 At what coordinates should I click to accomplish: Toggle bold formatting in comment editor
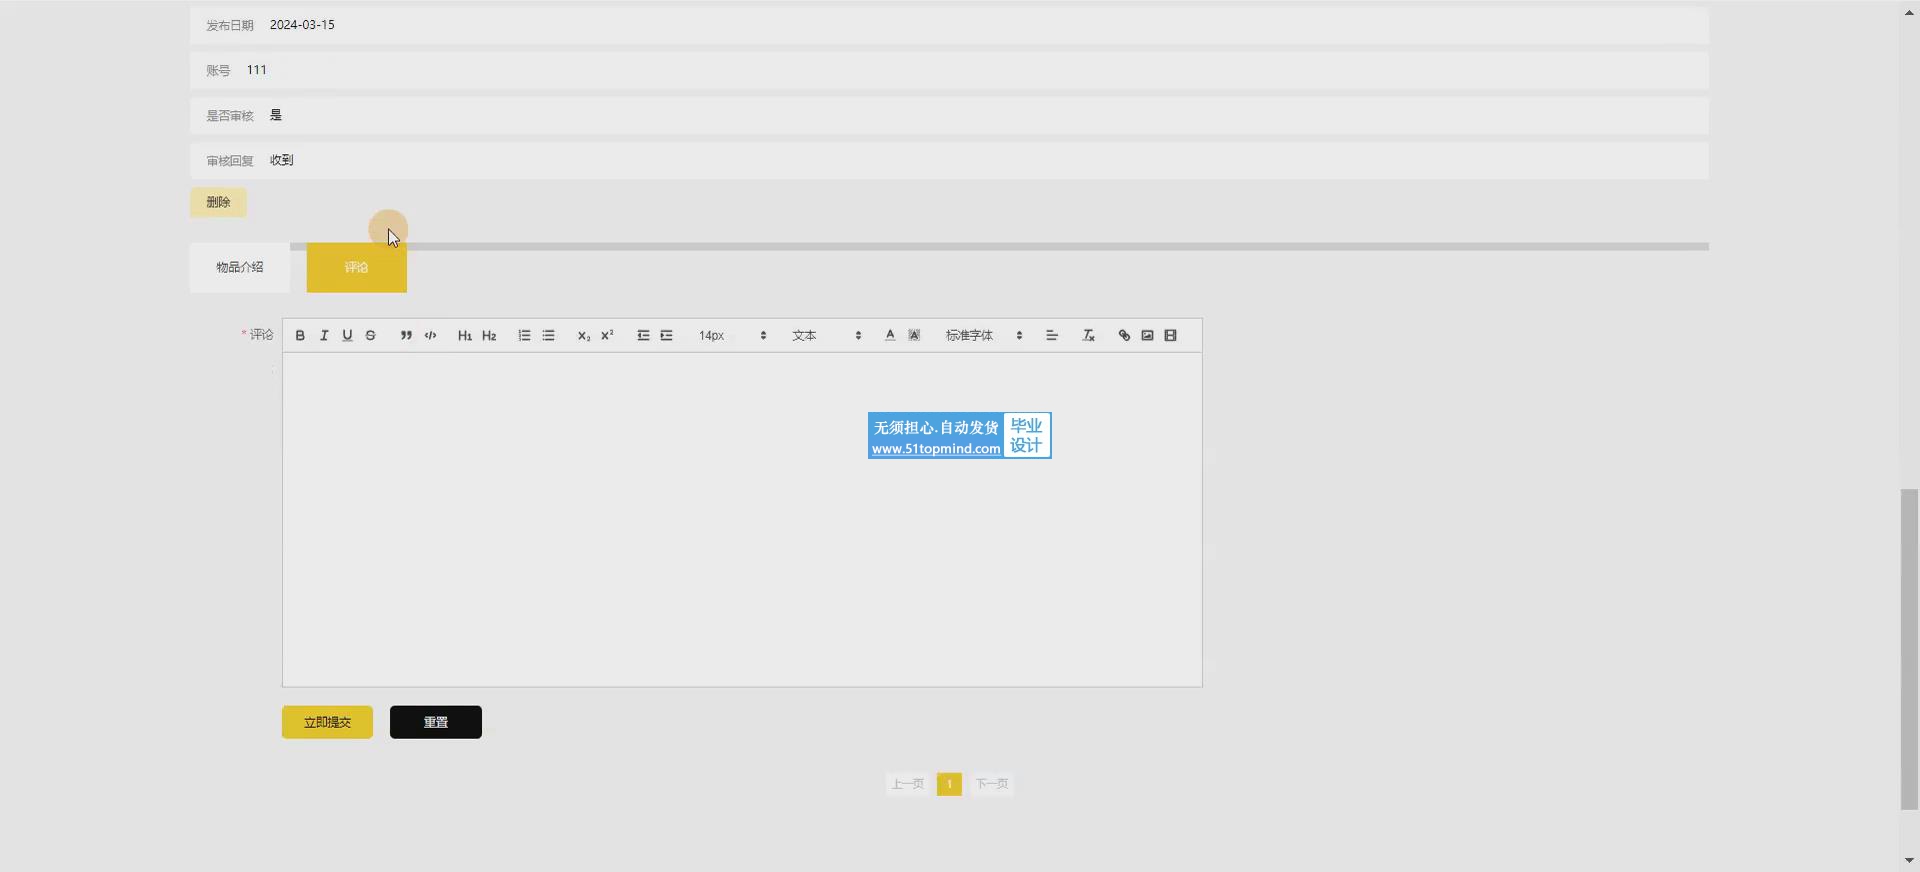pyautogui.click(x=300, y=336)
